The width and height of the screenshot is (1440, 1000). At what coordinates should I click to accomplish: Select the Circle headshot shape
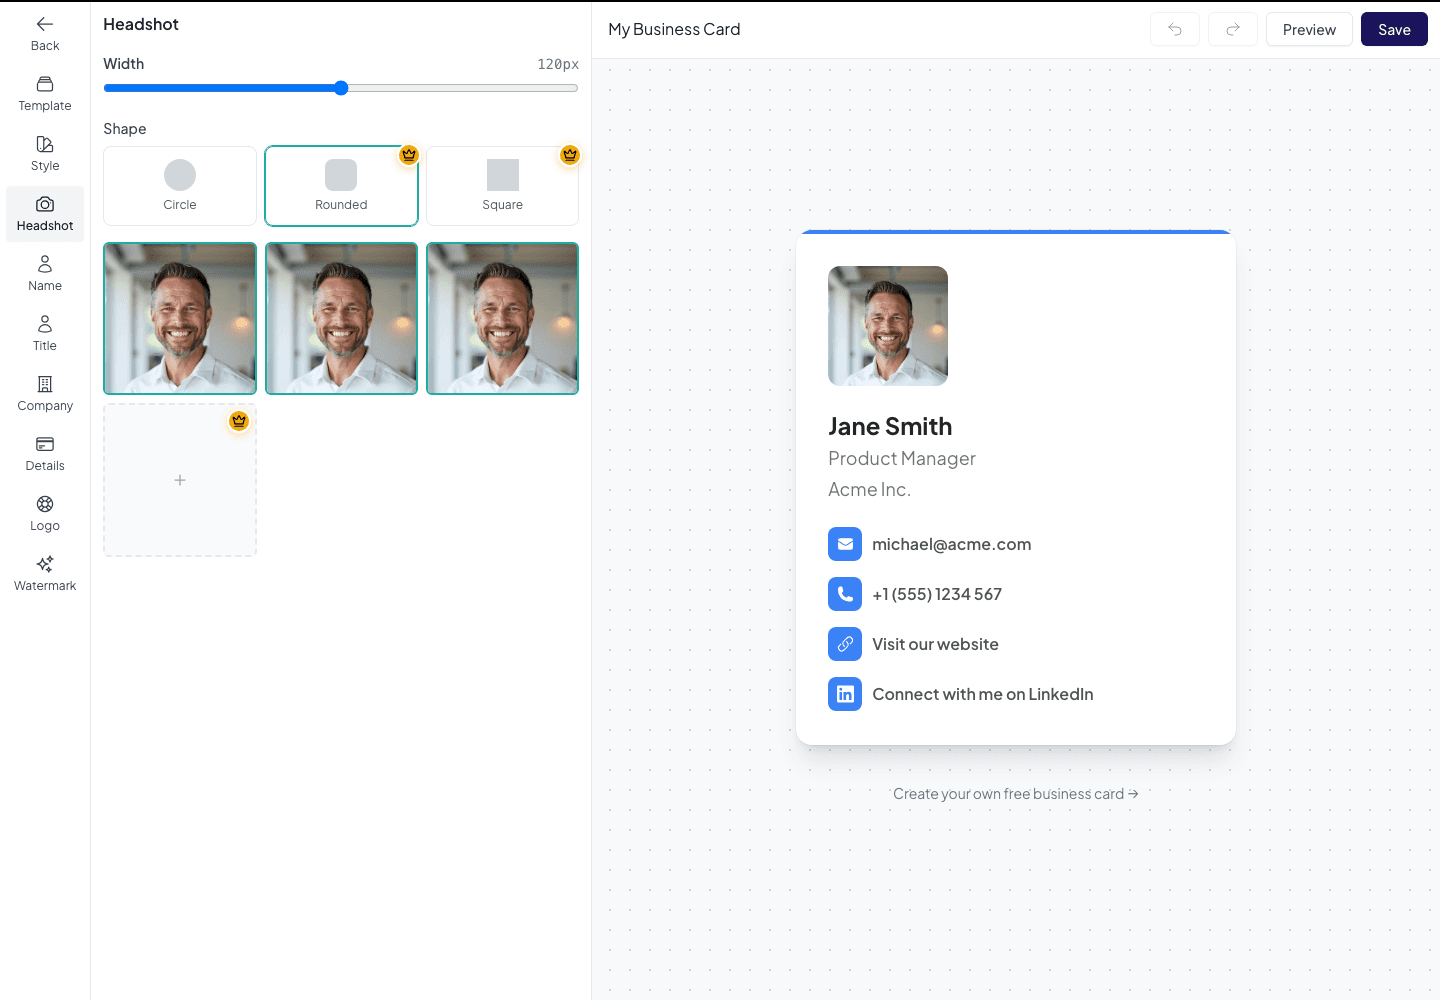tap(180, 186)
